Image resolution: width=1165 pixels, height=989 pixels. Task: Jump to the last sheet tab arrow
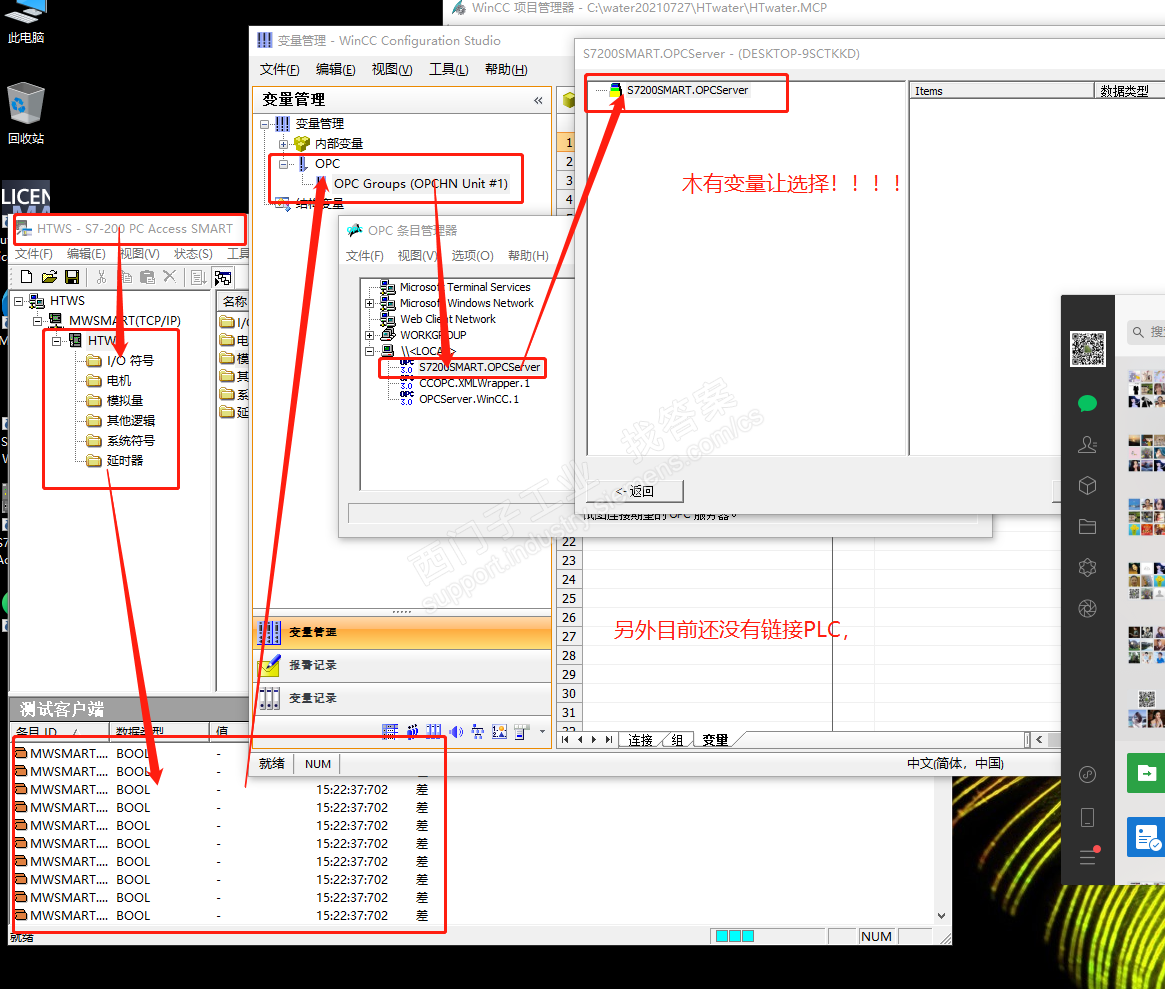pyautogui.click(x=609, y=739)
